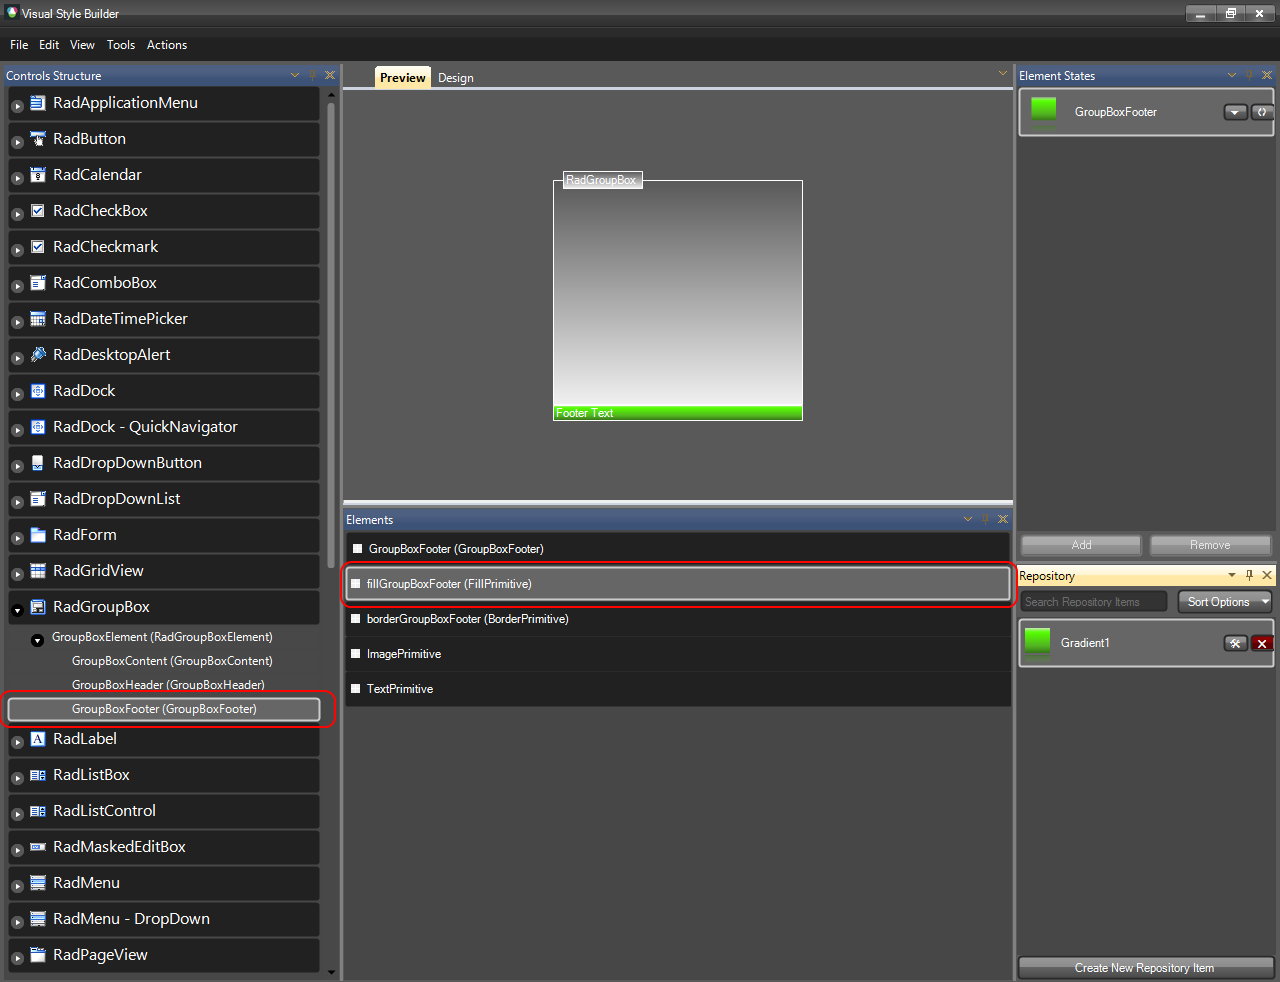
Task: Select GroupBoxHeader (GroupBoxHeader) tree node
Action: pyautogui.click(x=168, y=685)
